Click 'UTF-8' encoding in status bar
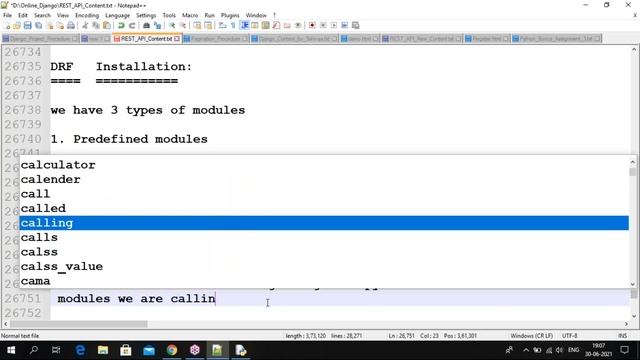Image resolution: width=640 pixels, height=360 pixels. click(569, 336)
